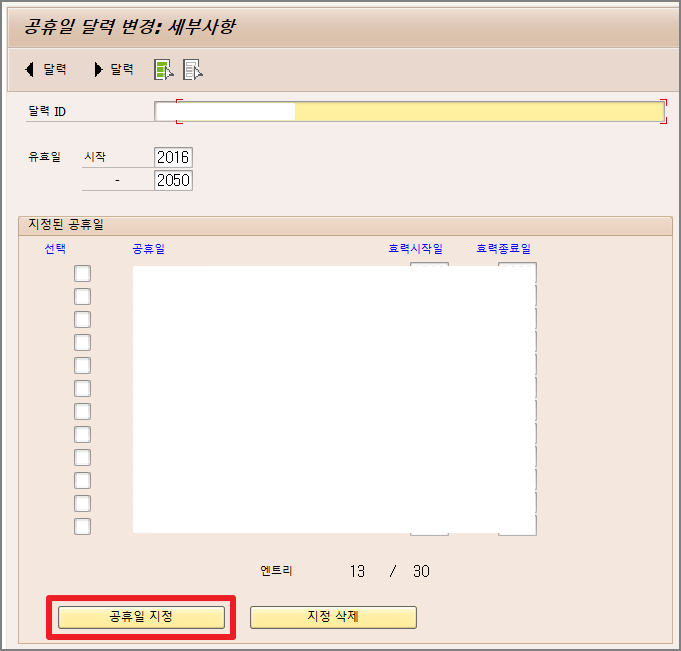Tick the eleventh checkbox in 선택 column
This screenshot has height=651, width=681.
83,504
